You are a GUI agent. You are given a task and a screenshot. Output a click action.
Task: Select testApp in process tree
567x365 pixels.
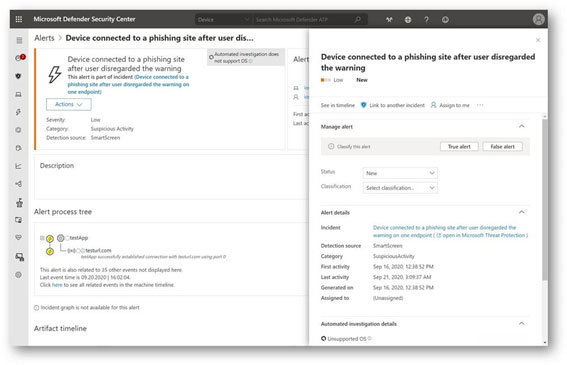click(78, 238)
